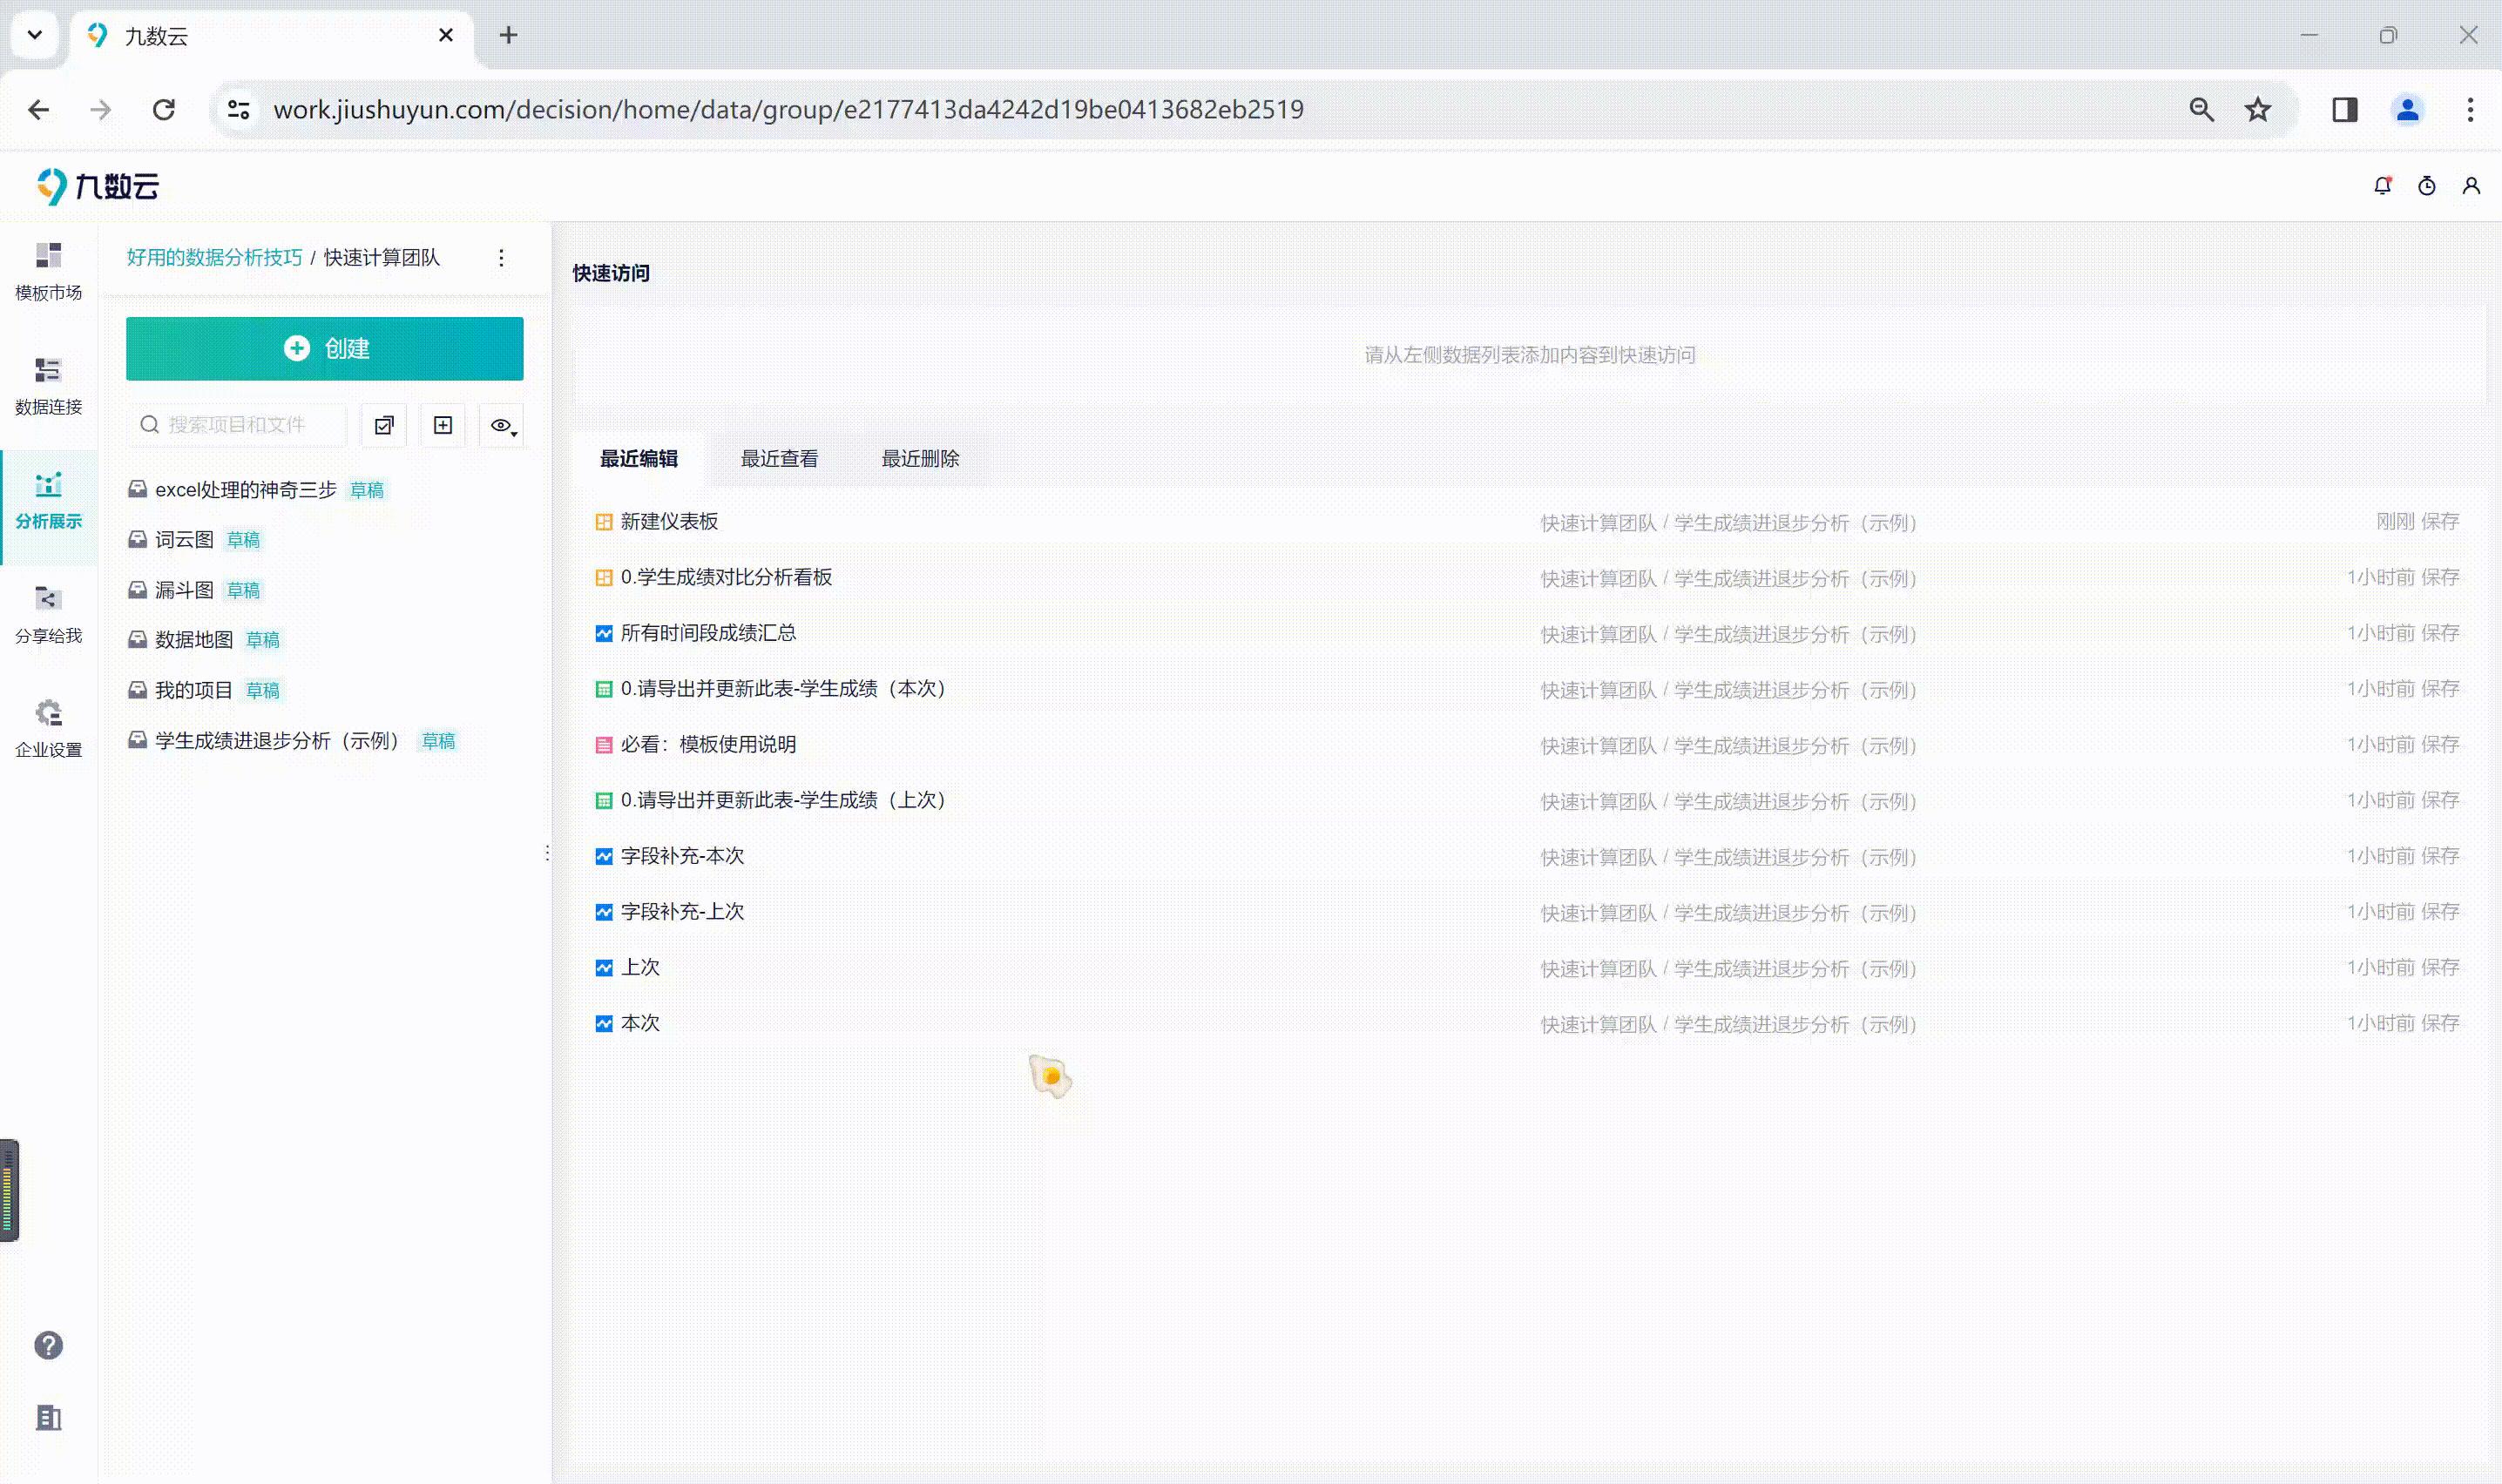2502x1484 pixels.
Task: Switch to the 最近删除 tab
Action: click(919, 459)
